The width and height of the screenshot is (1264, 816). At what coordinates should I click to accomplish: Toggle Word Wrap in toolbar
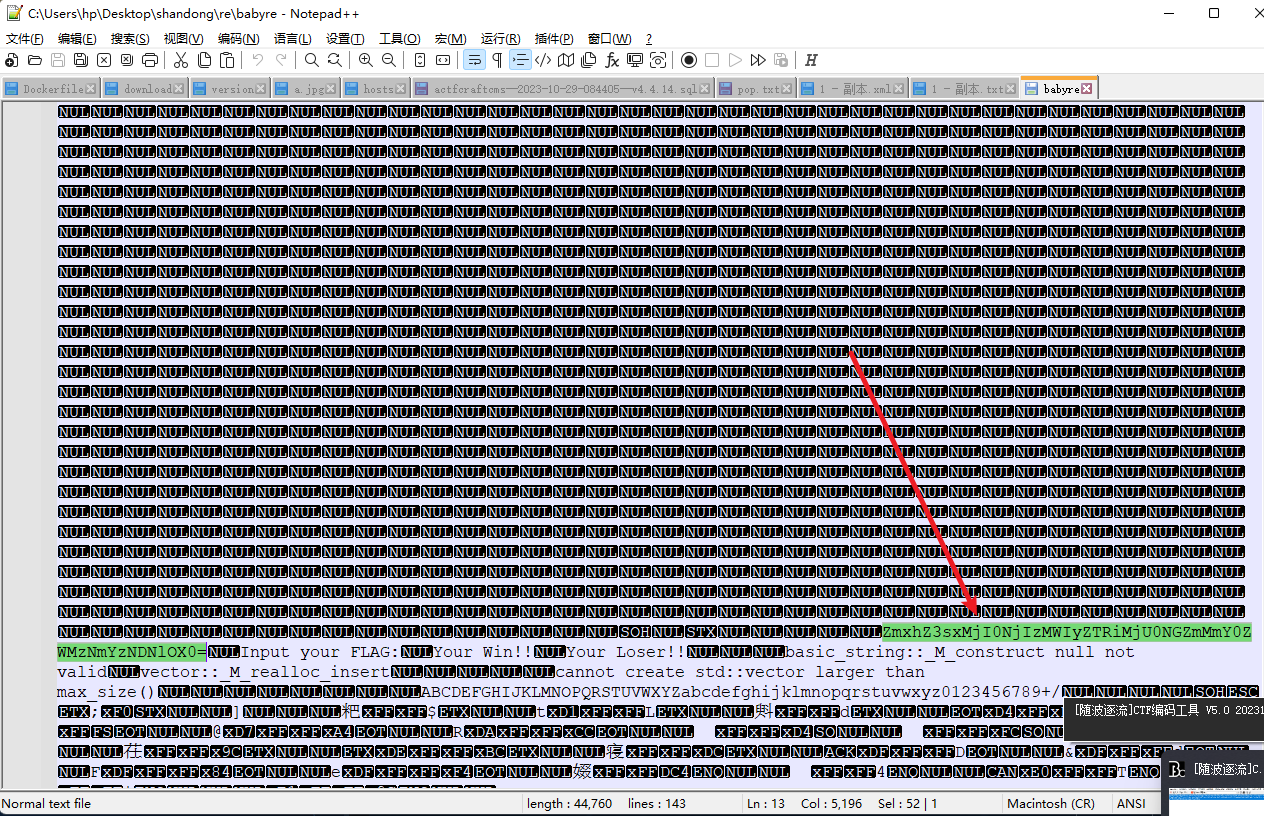475,60
